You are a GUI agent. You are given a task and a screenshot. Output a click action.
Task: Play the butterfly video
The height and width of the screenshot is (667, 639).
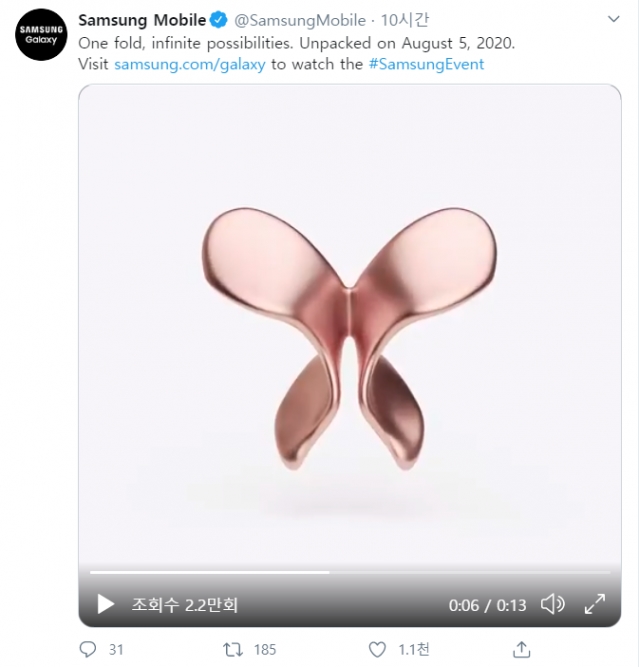[105, 604]
